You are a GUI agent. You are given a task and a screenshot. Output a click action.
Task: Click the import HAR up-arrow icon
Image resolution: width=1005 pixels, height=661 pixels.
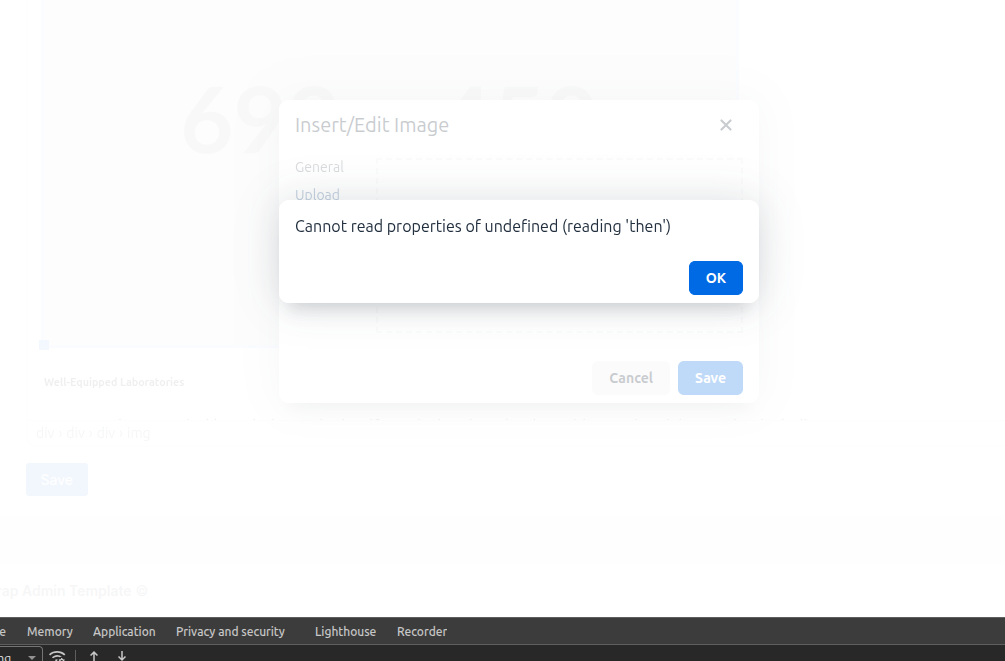[x=94, y=656]
